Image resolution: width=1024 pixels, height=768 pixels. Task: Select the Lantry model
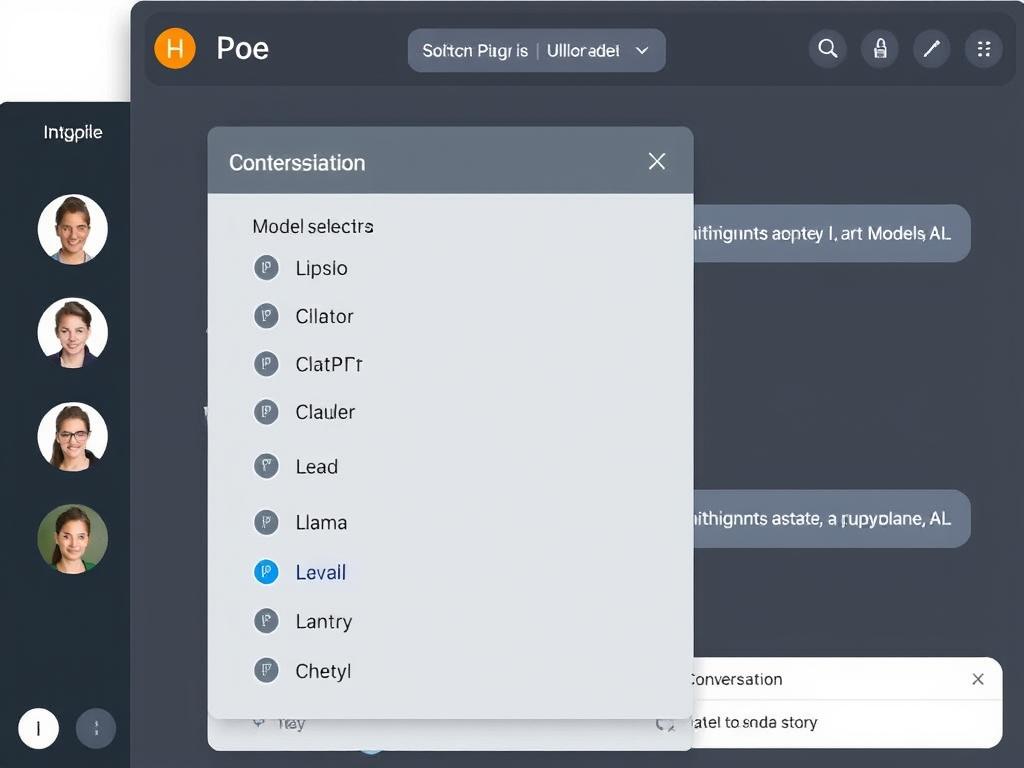coord(324,621)
